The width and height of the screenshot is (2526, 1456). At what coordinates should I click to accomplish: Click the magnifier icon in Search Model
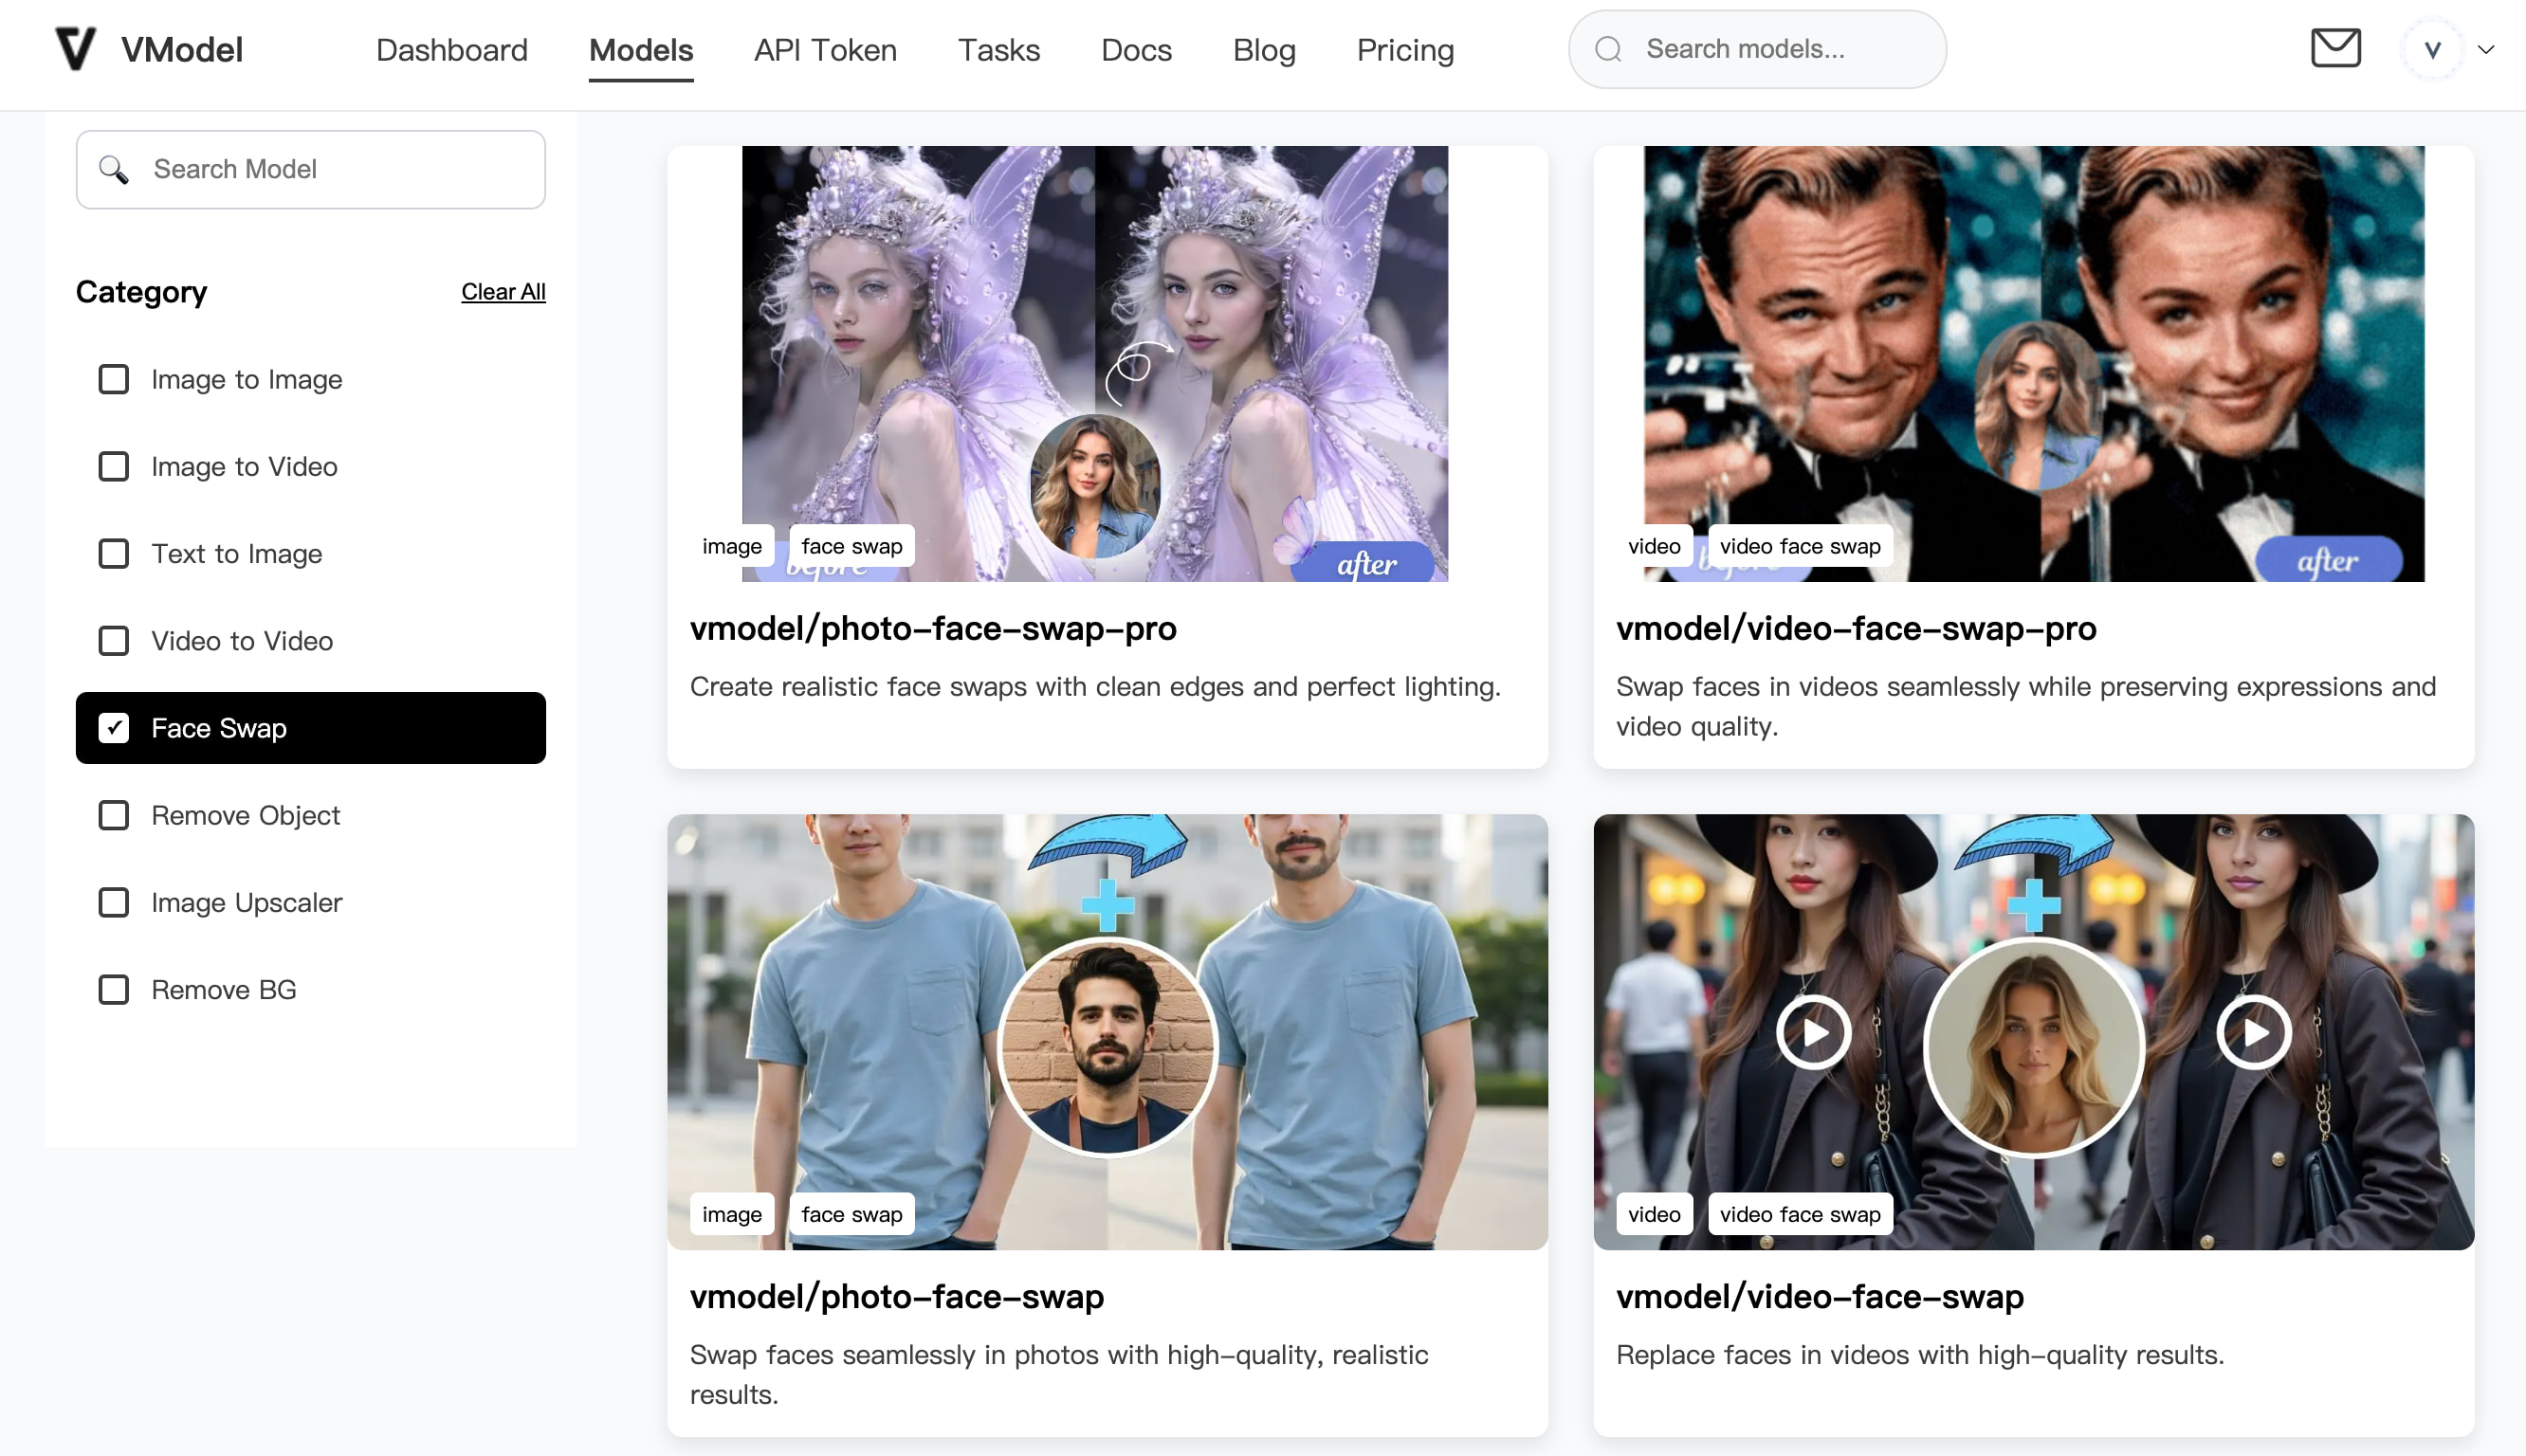pos(114,170)
